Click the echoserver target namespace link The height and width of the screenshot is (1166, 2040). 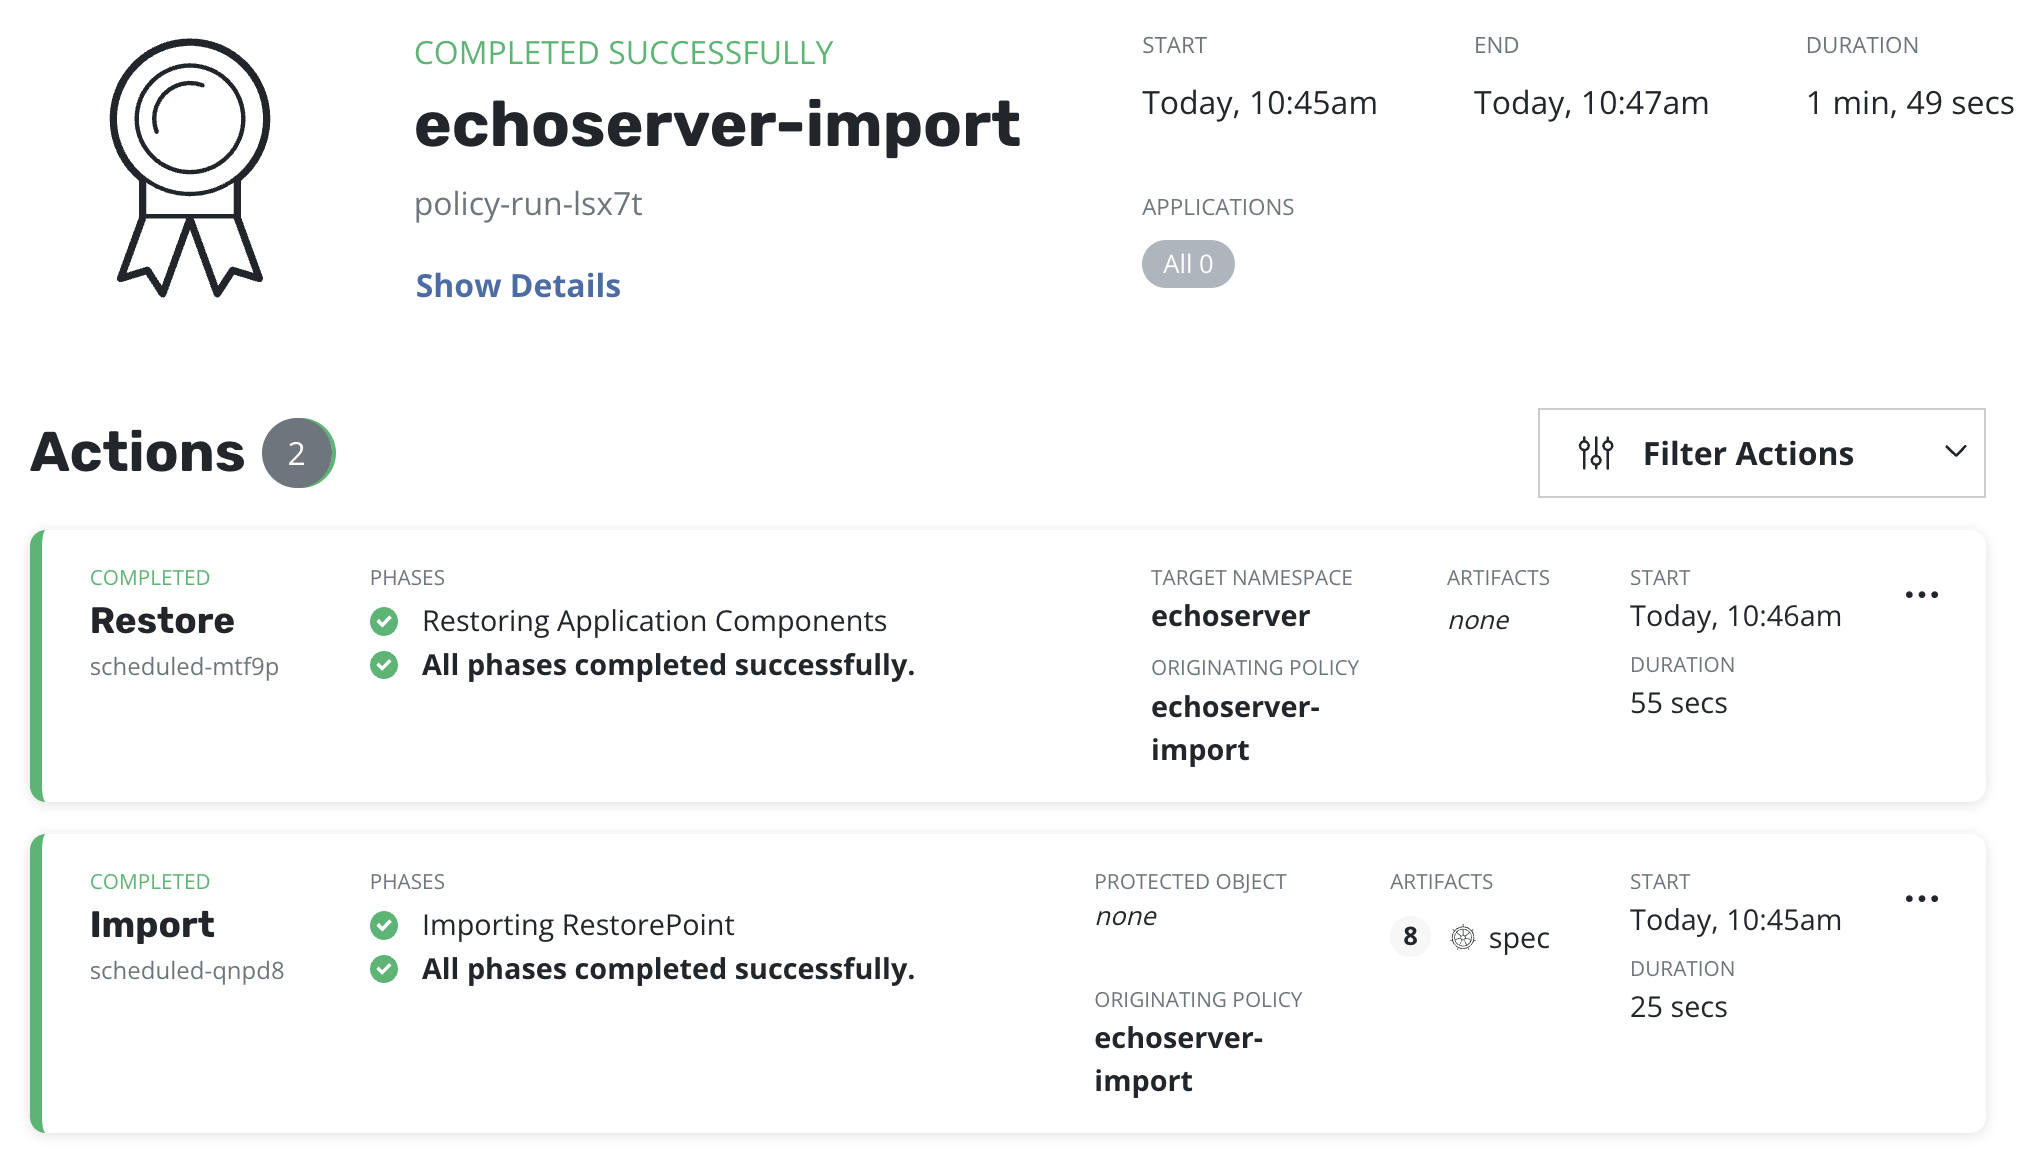1230,616
